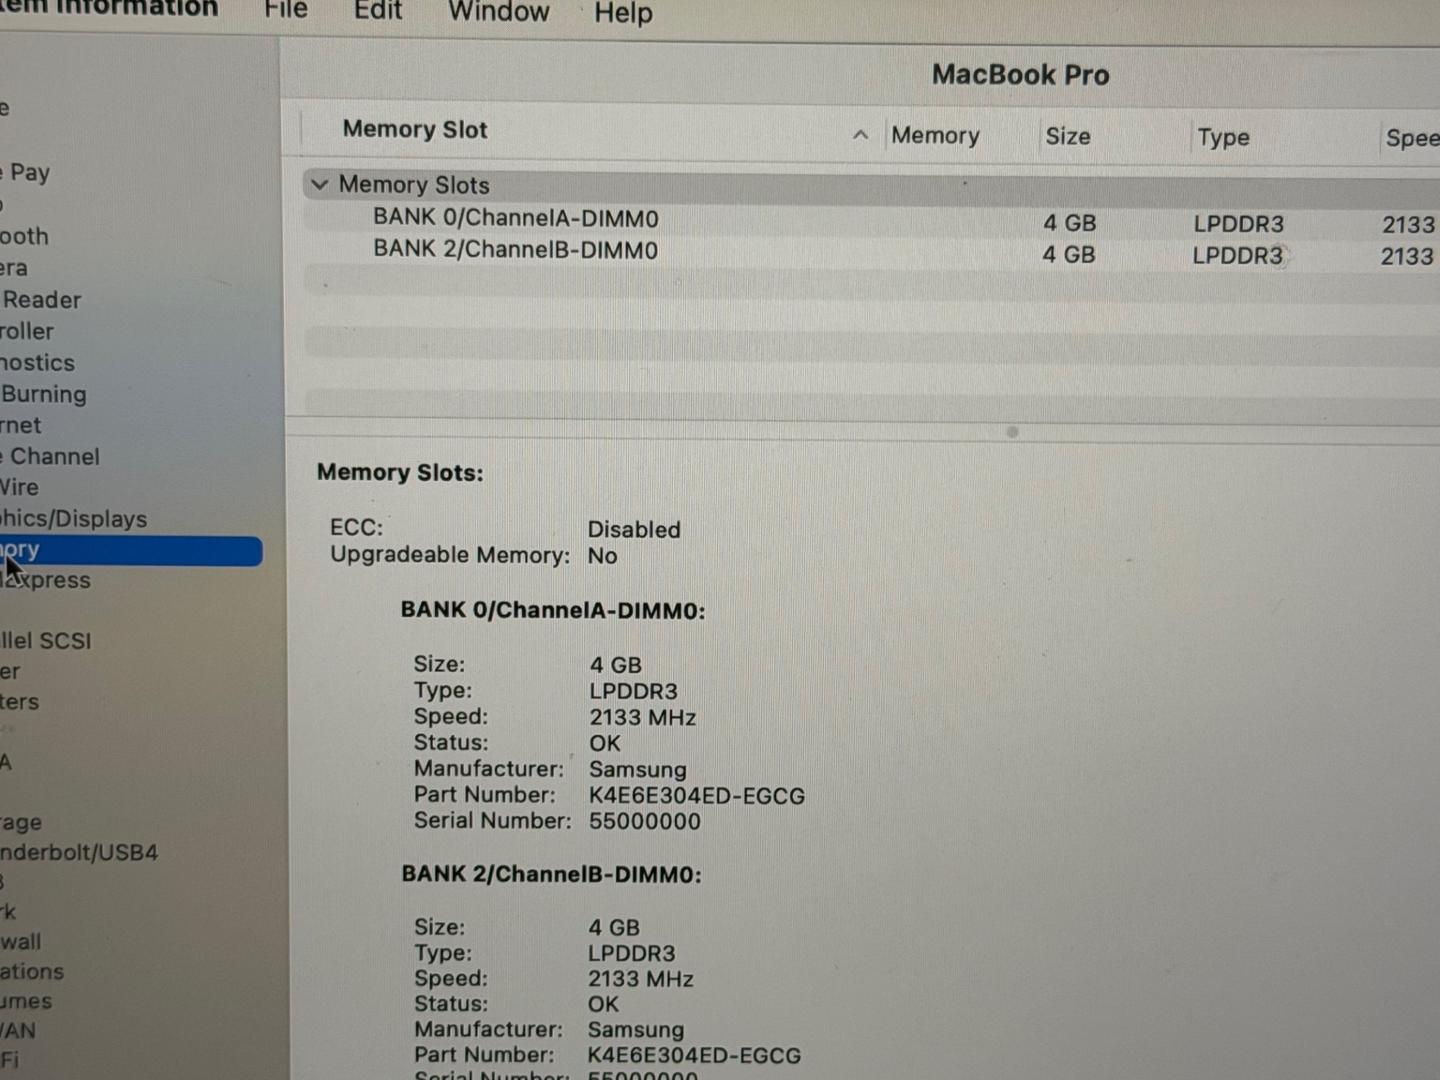Image resolution: width=1440 pixels, height=1080 pixels.
Task: Select Firewall in the sidebar
Action: 21,941
